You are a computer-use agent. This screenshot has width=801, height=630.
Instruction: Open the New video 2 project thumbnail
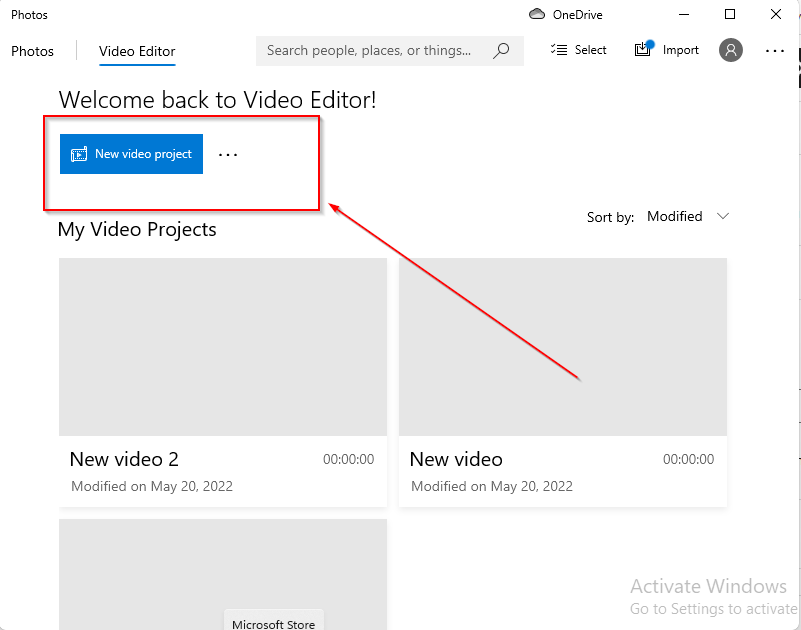point(222,347)
